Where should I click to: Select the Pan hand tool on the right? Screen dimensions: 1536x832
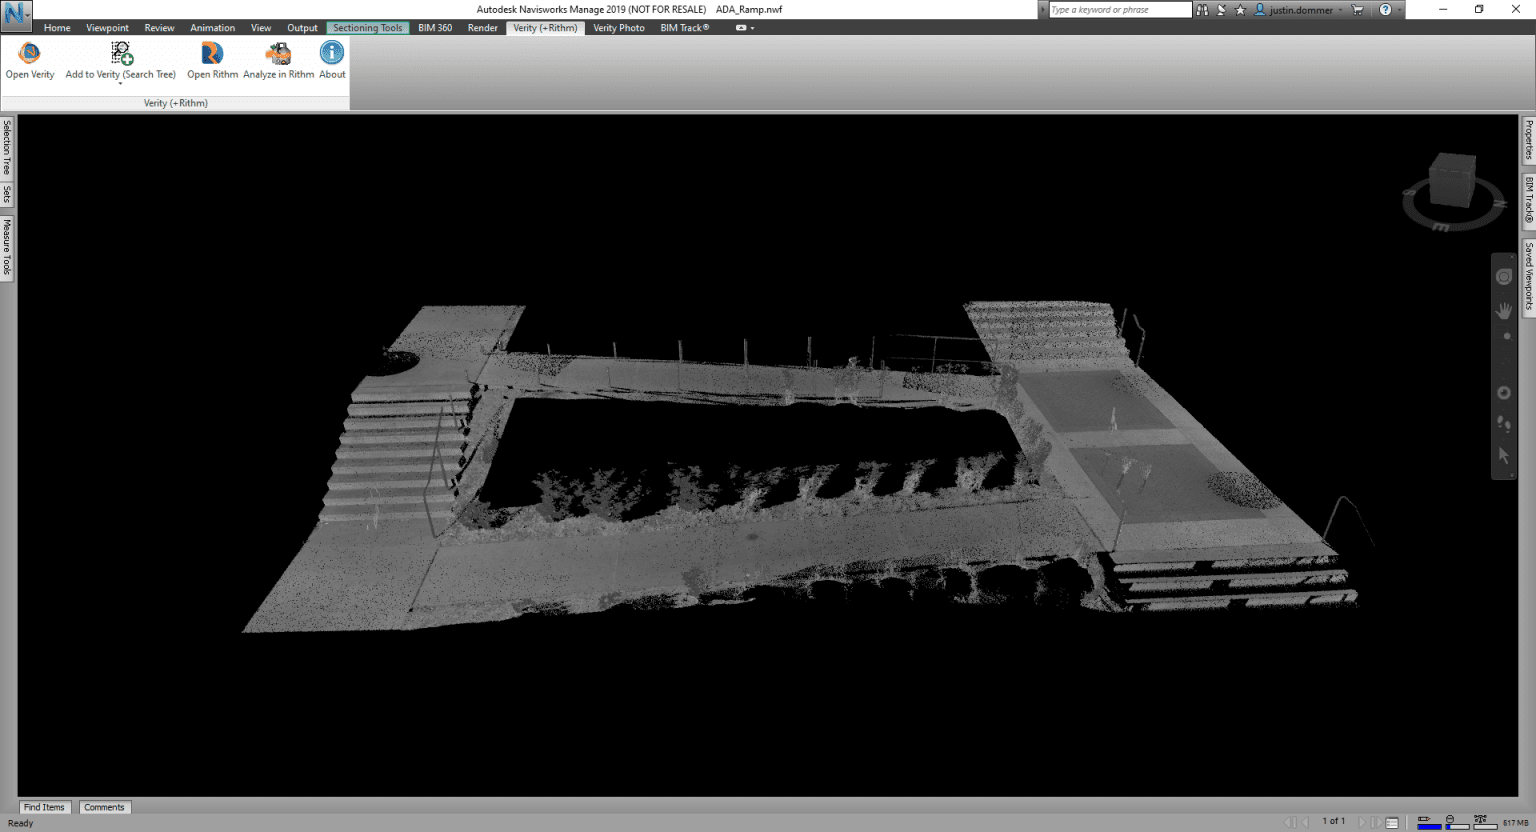click(1504, 310)
